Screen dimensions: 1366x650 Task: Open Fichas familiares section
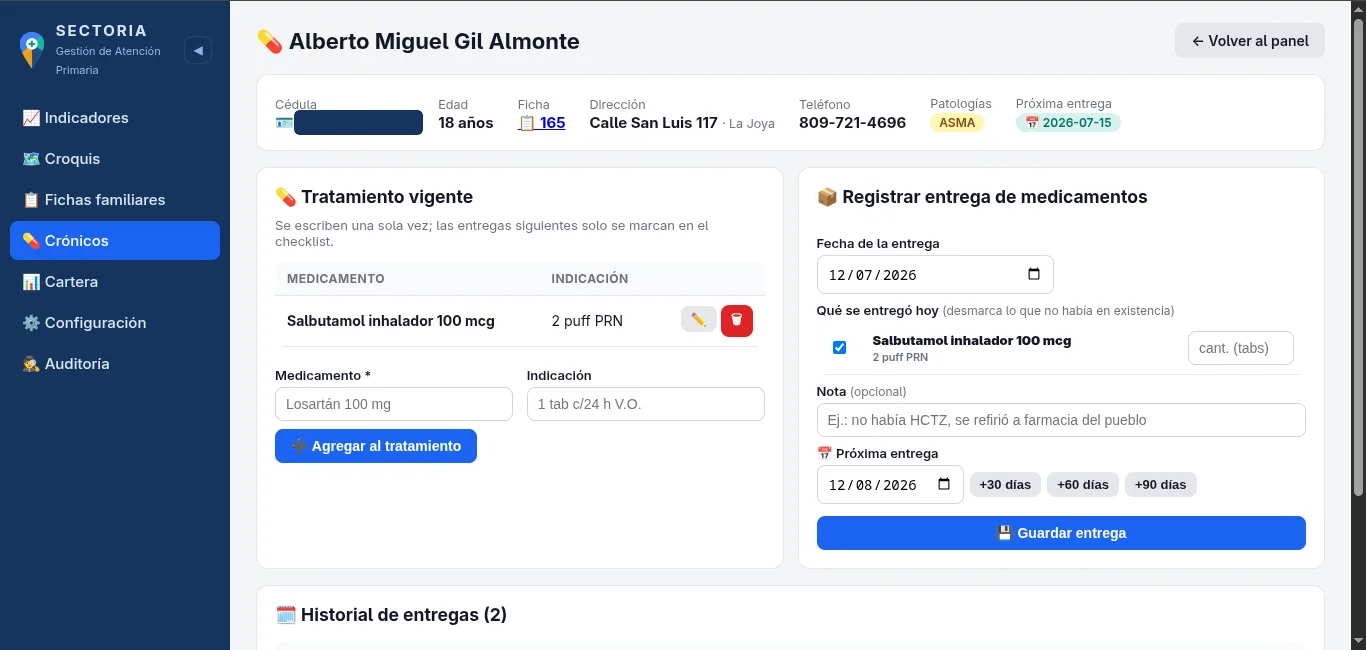coord(115,200)
